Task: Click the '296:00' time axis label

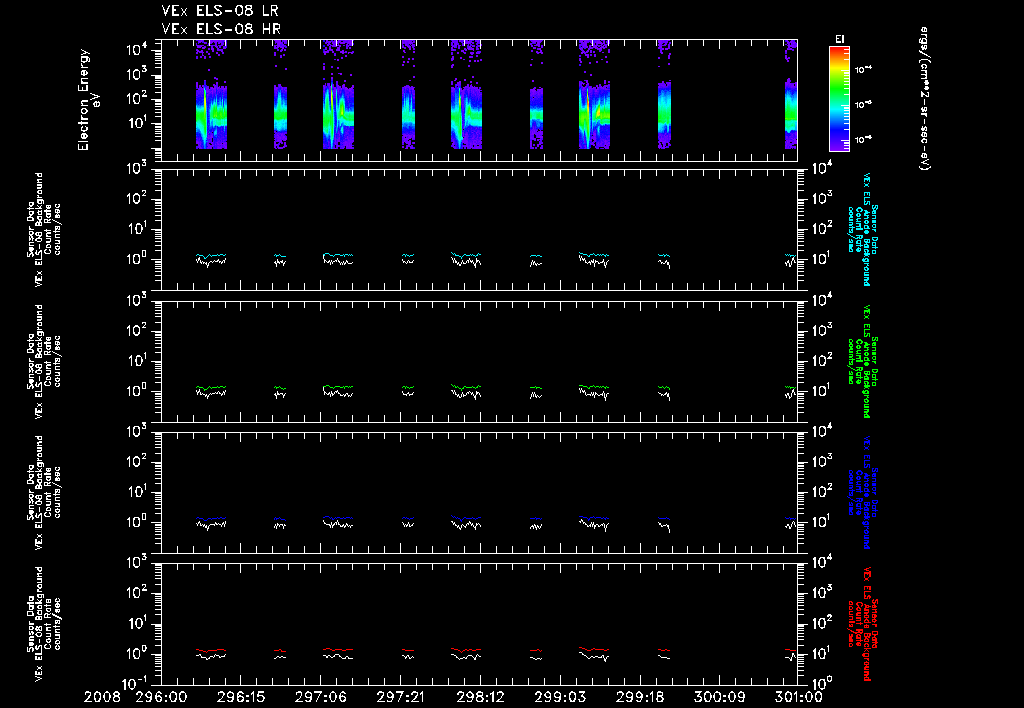Action: 161,698
